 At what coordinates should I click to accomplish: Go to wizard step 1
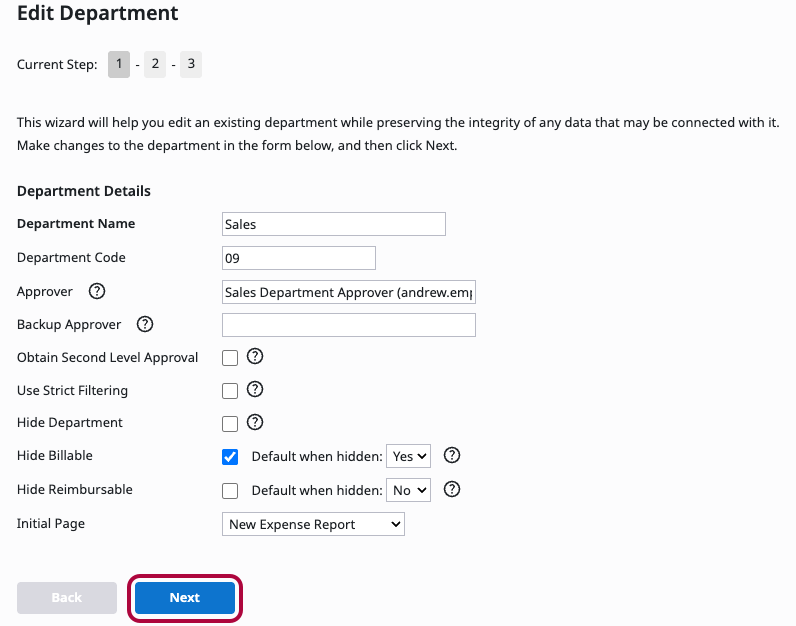click(x=119, y=64)
